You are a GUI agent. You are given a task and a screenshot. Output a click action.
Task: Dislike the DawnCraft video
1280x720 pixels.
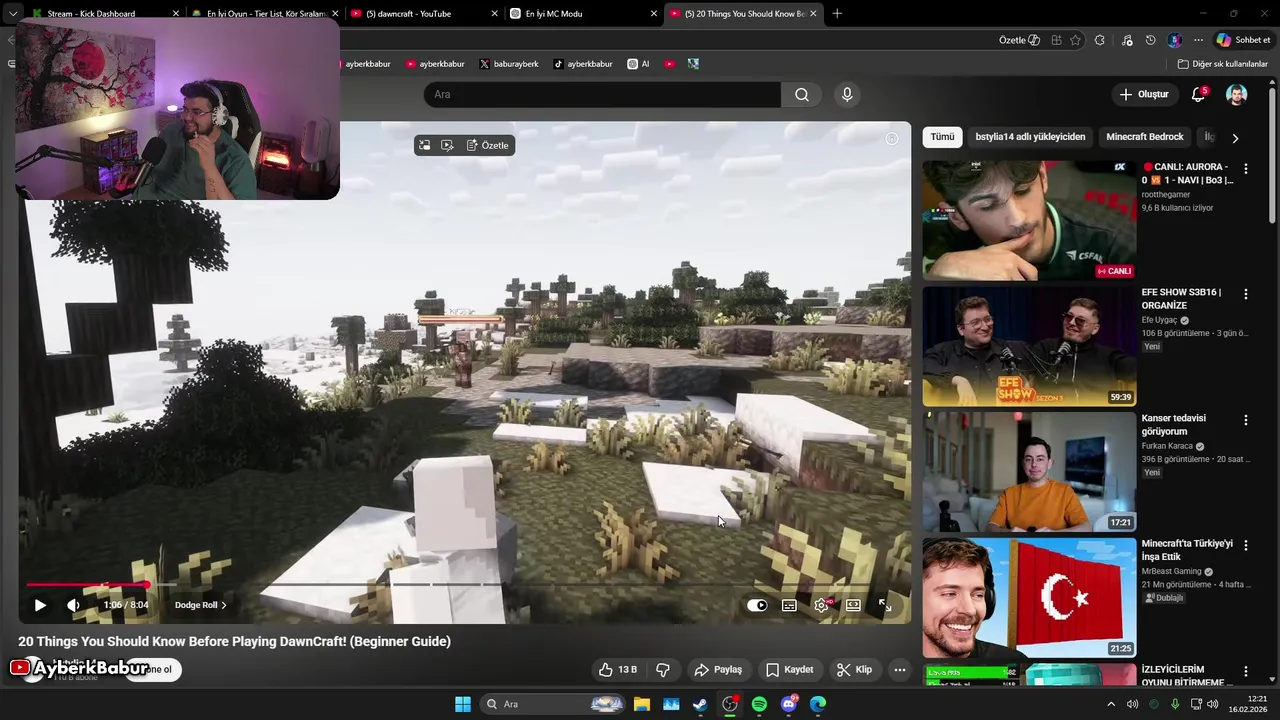tap(663, 670)
